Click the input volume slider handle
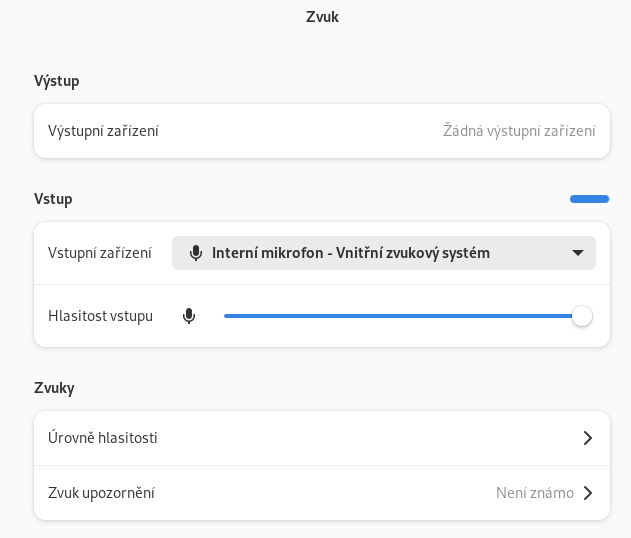631x538 pixels. coord(582,316)
